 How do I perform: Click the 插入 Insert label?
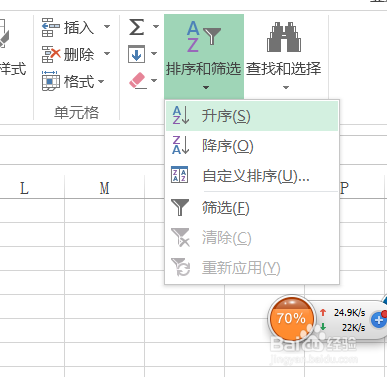pos(79,27)
